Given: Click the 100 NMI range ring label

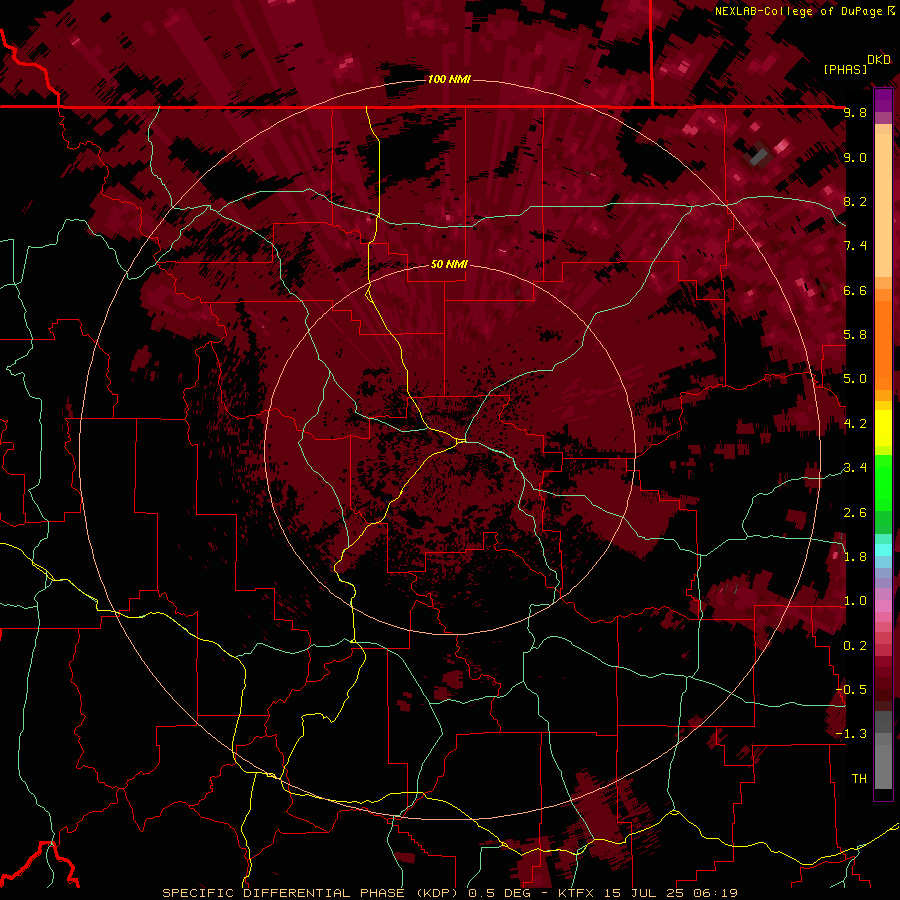Looking at the screenshot, I should (449, 79).
